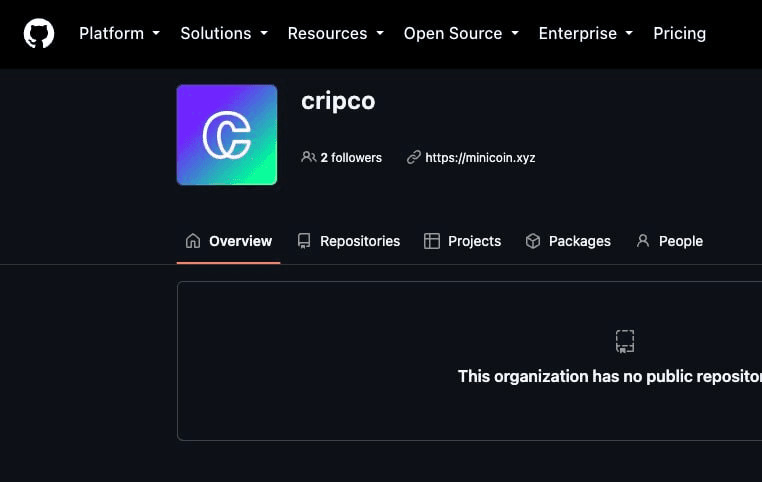Switch to the People tab

pos(670,241)
